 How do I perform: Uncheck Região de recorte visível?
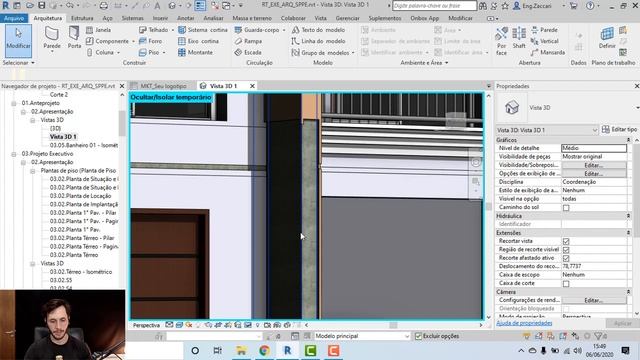pyautogui.click(x=566, y=250)
